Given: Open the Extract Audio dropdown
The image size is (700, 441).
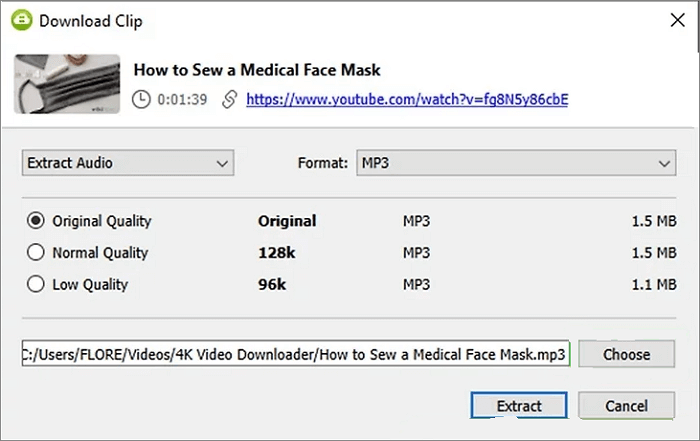Looking at the screenshot, I should pos(127,162).
